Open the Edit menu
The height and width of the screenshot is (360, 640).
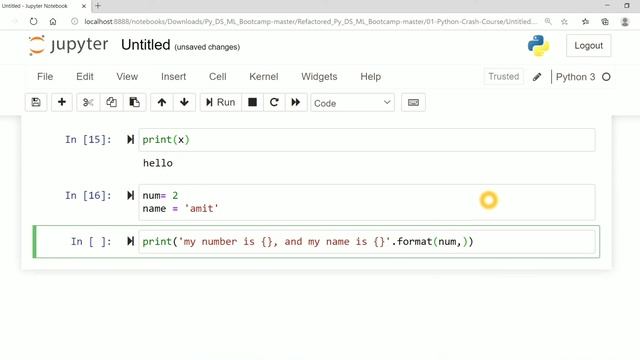(x=85, y=77)
